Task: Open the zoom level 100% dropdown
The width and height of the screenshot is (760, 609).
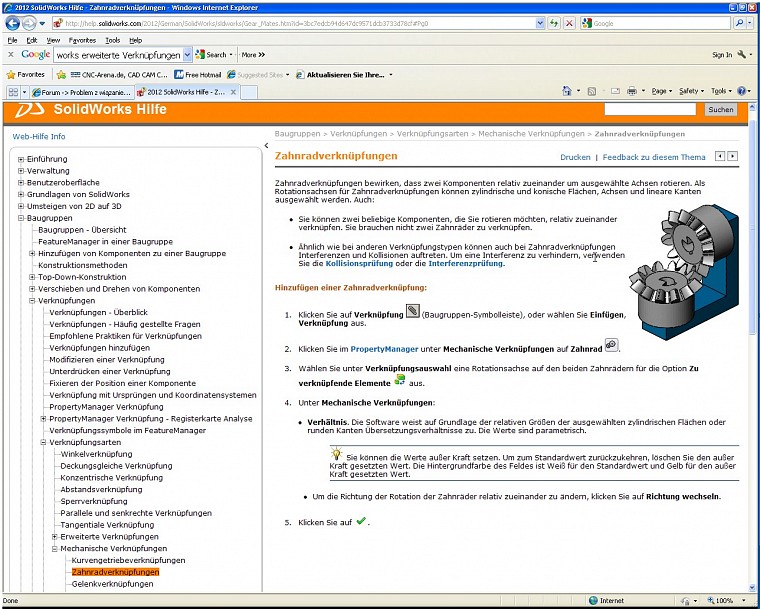Action: point(744,601)
